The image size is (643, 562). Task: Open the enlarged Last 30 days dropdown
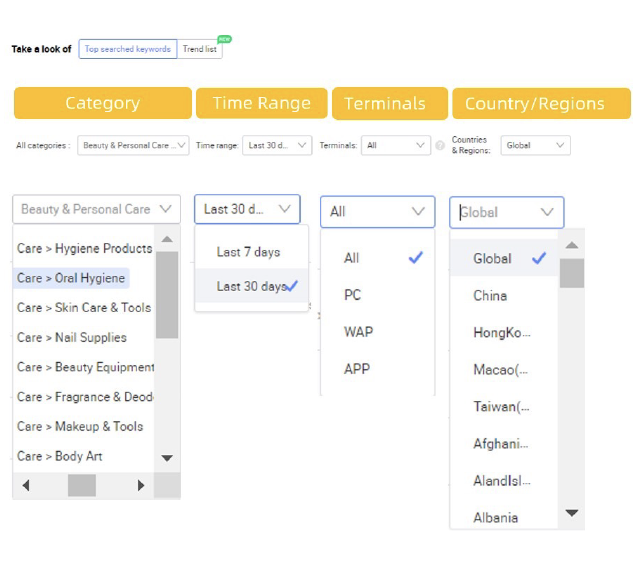pyautogui.click(x=247, y=209)
